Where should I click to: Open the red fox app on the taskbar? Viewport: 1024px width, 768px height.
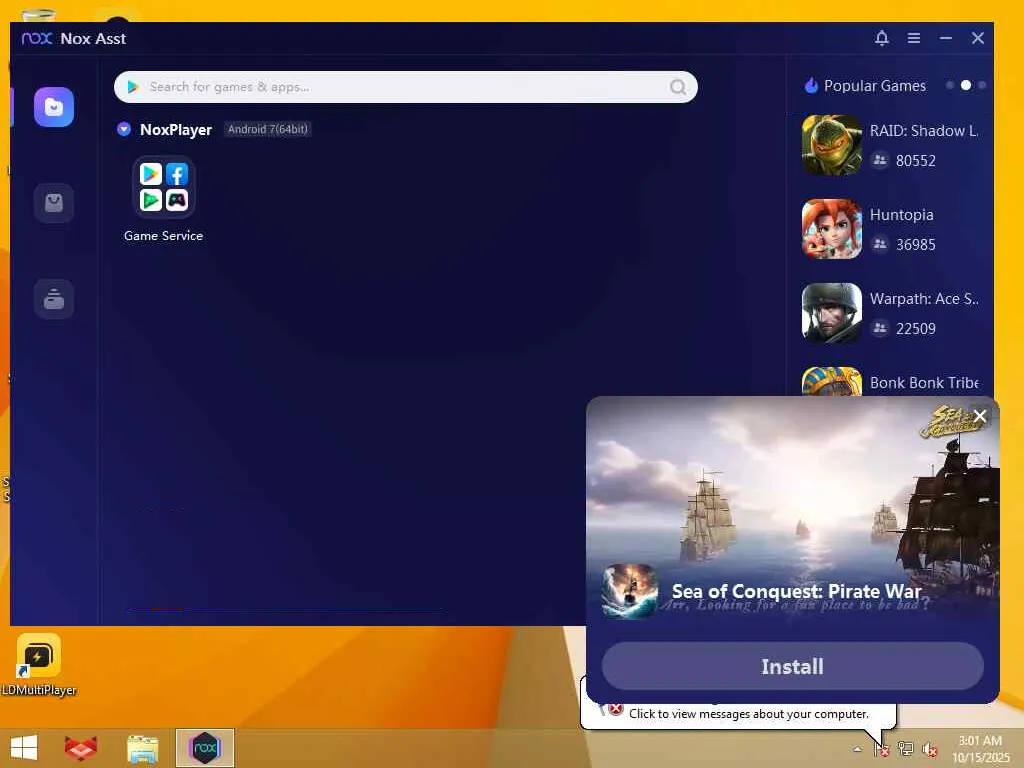[81, 748]
